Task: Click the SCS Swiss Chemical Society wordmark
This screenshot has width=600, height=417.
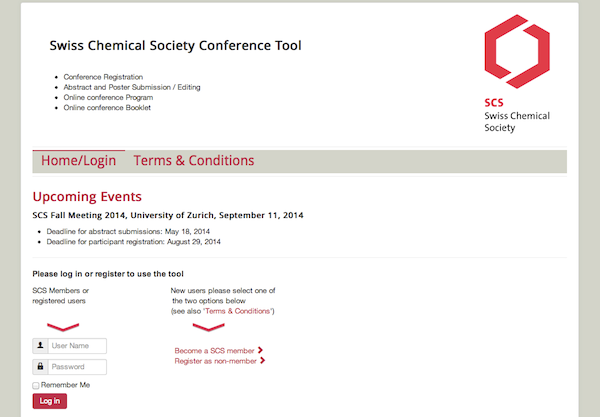Action: click(x=517, y=115)
